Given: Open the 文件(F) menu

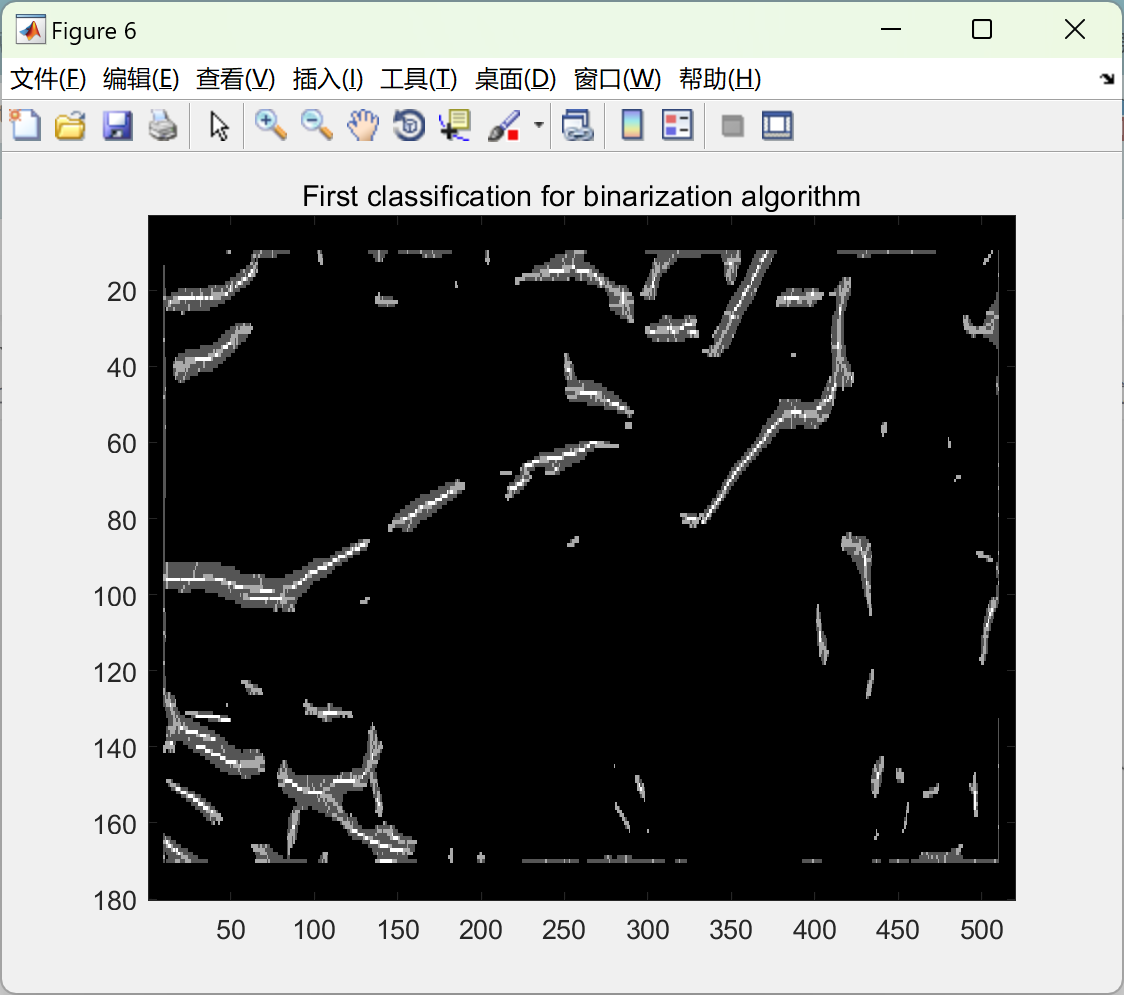Looking at the screenshot, I should [48, 79].
